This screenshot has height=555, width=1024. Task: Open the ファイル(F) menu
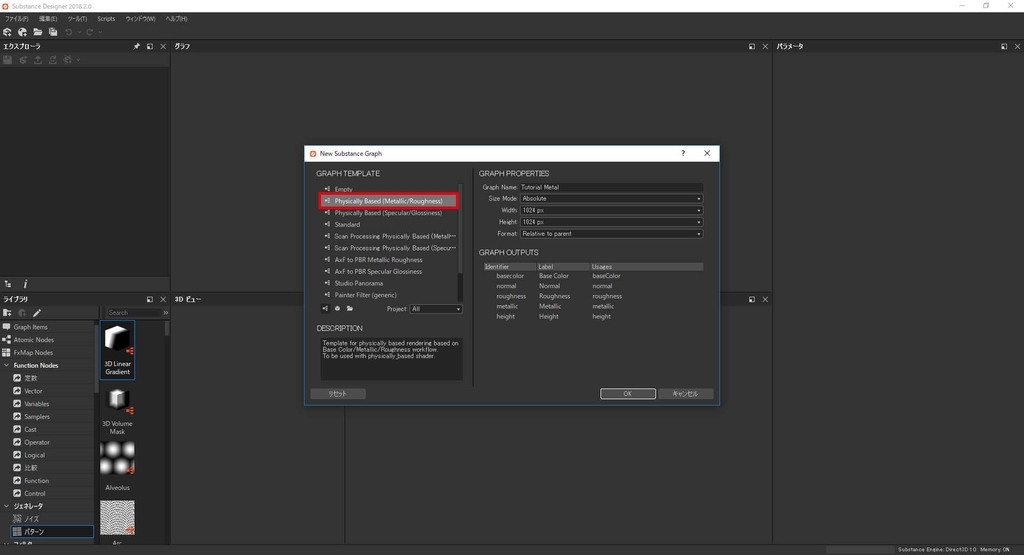tap(16, 19)
